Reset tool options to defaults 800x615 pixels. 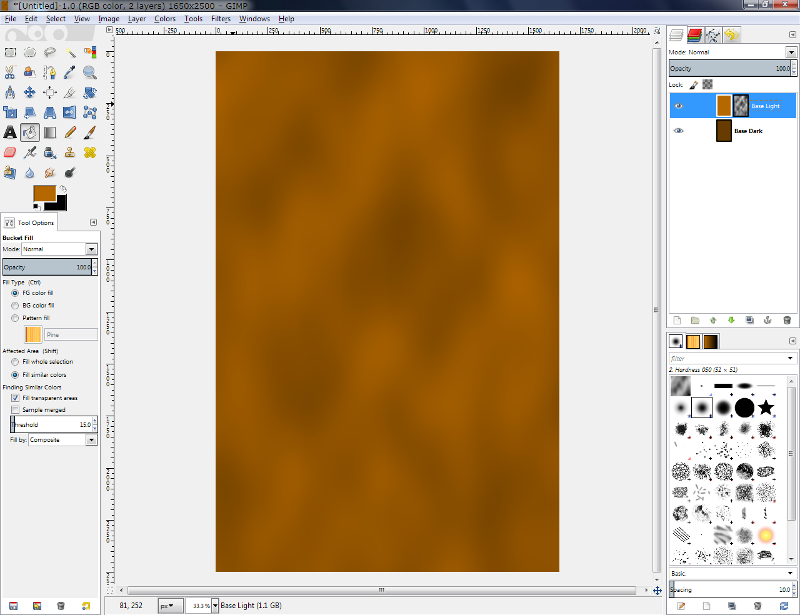(86, 606)
